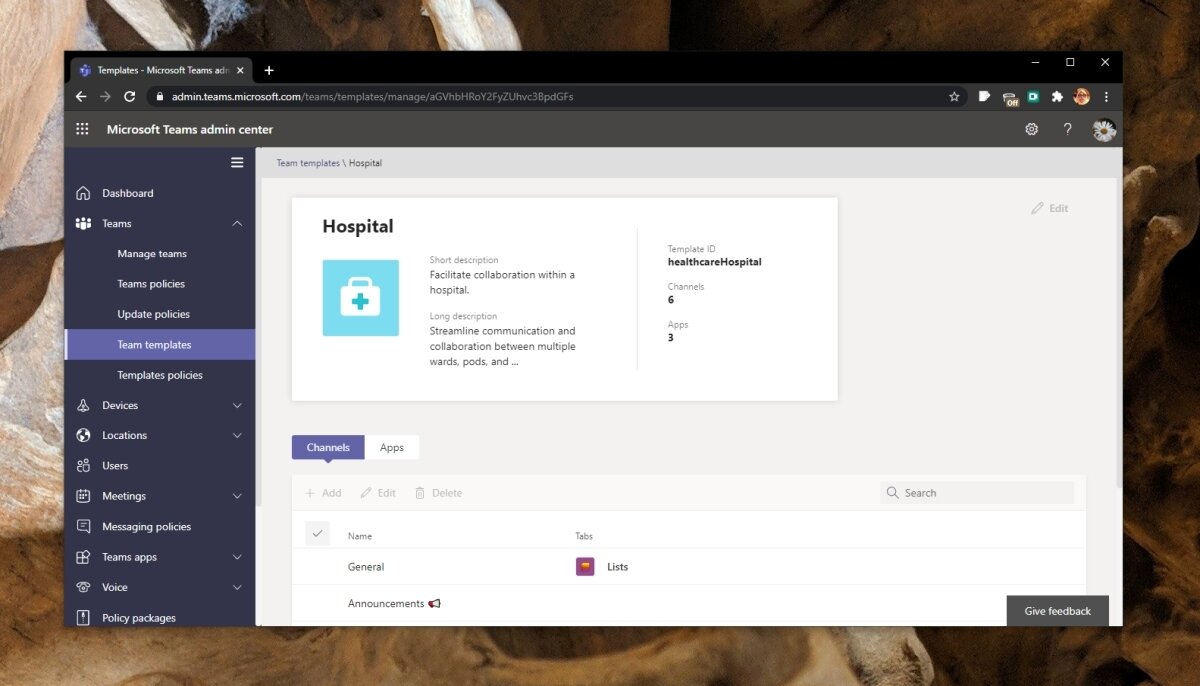Open the Voice phone icon

83,587
